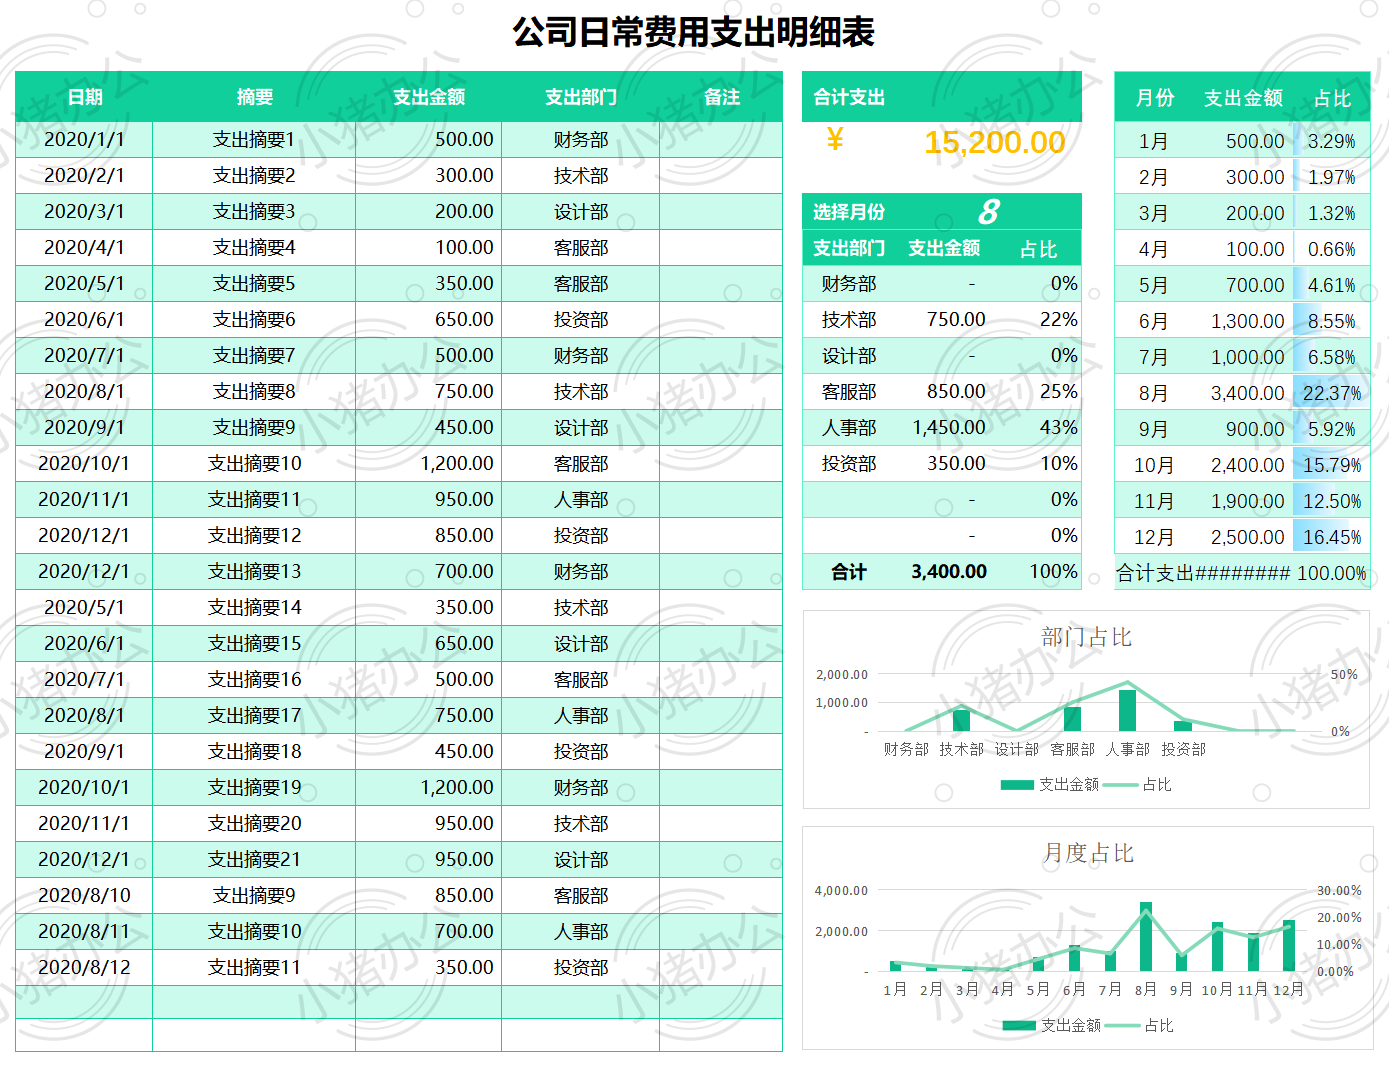Screen dimensions: 1389x1067
Task: Select 人事部 amount 1,450.00 in the summary
Action: click(x=949, y=427)
